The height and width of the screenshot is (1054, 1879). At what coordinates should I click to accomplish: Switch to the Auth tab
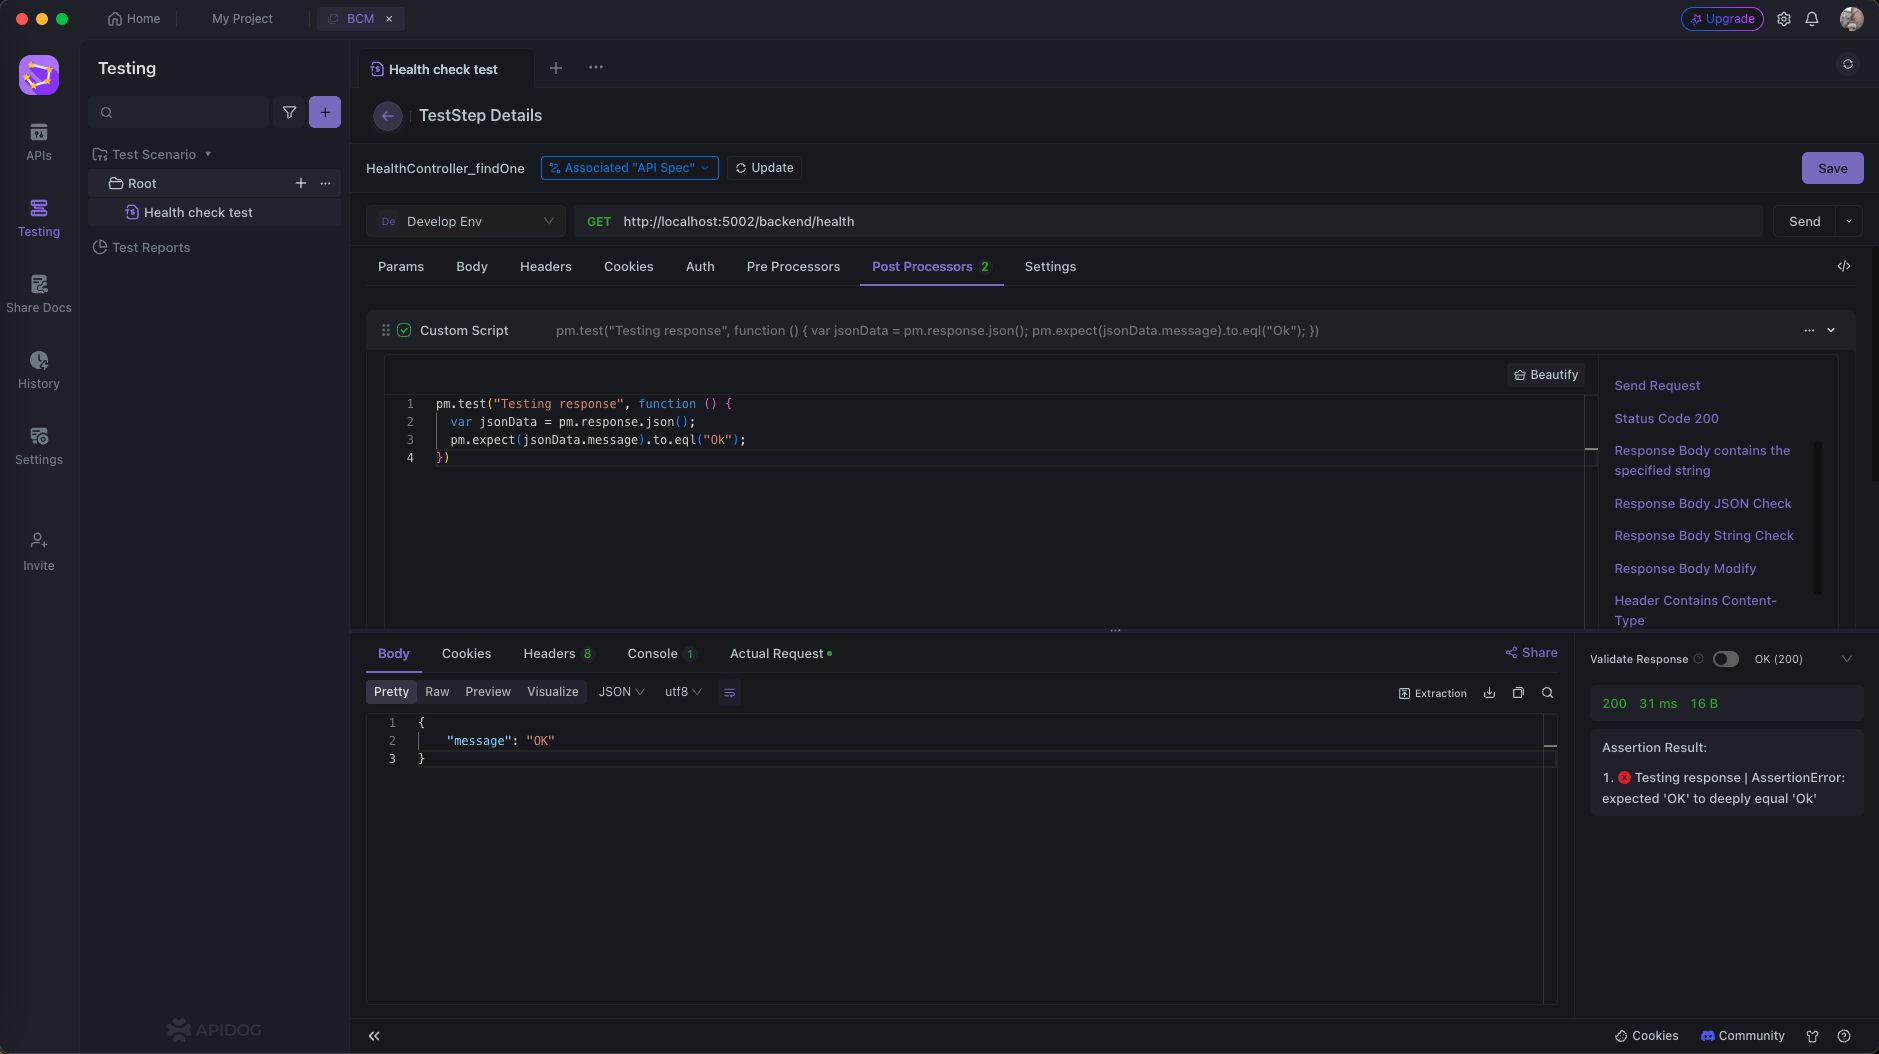pos(700,266)
